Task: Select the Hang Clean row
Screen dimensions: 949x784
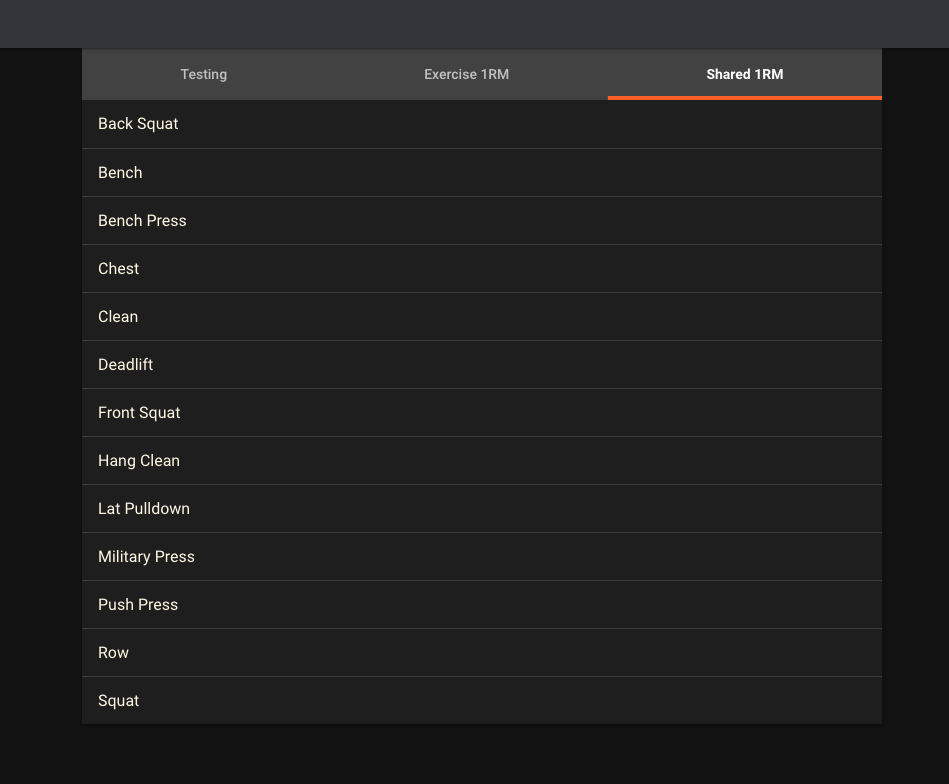Action: [x=482, y=461]
